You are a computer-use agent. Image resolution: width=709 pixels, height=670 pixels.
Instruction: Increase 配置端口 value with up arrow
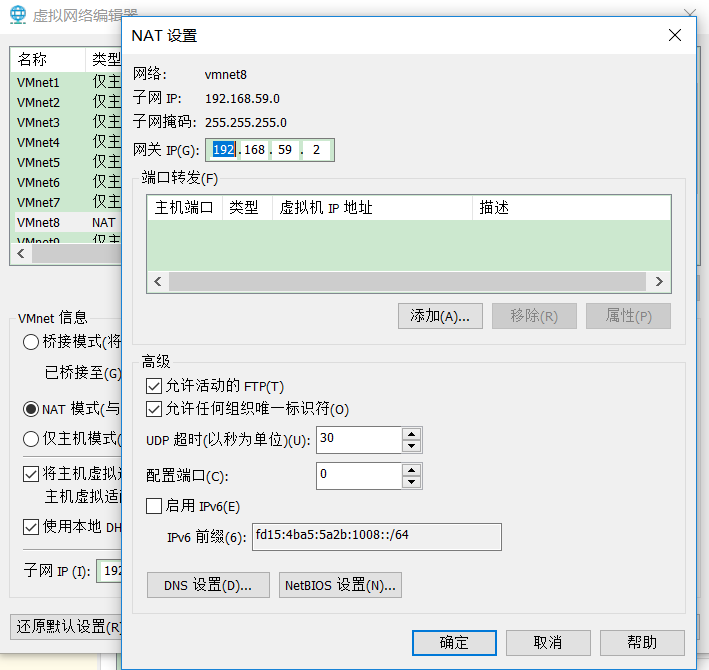(411, 470)
